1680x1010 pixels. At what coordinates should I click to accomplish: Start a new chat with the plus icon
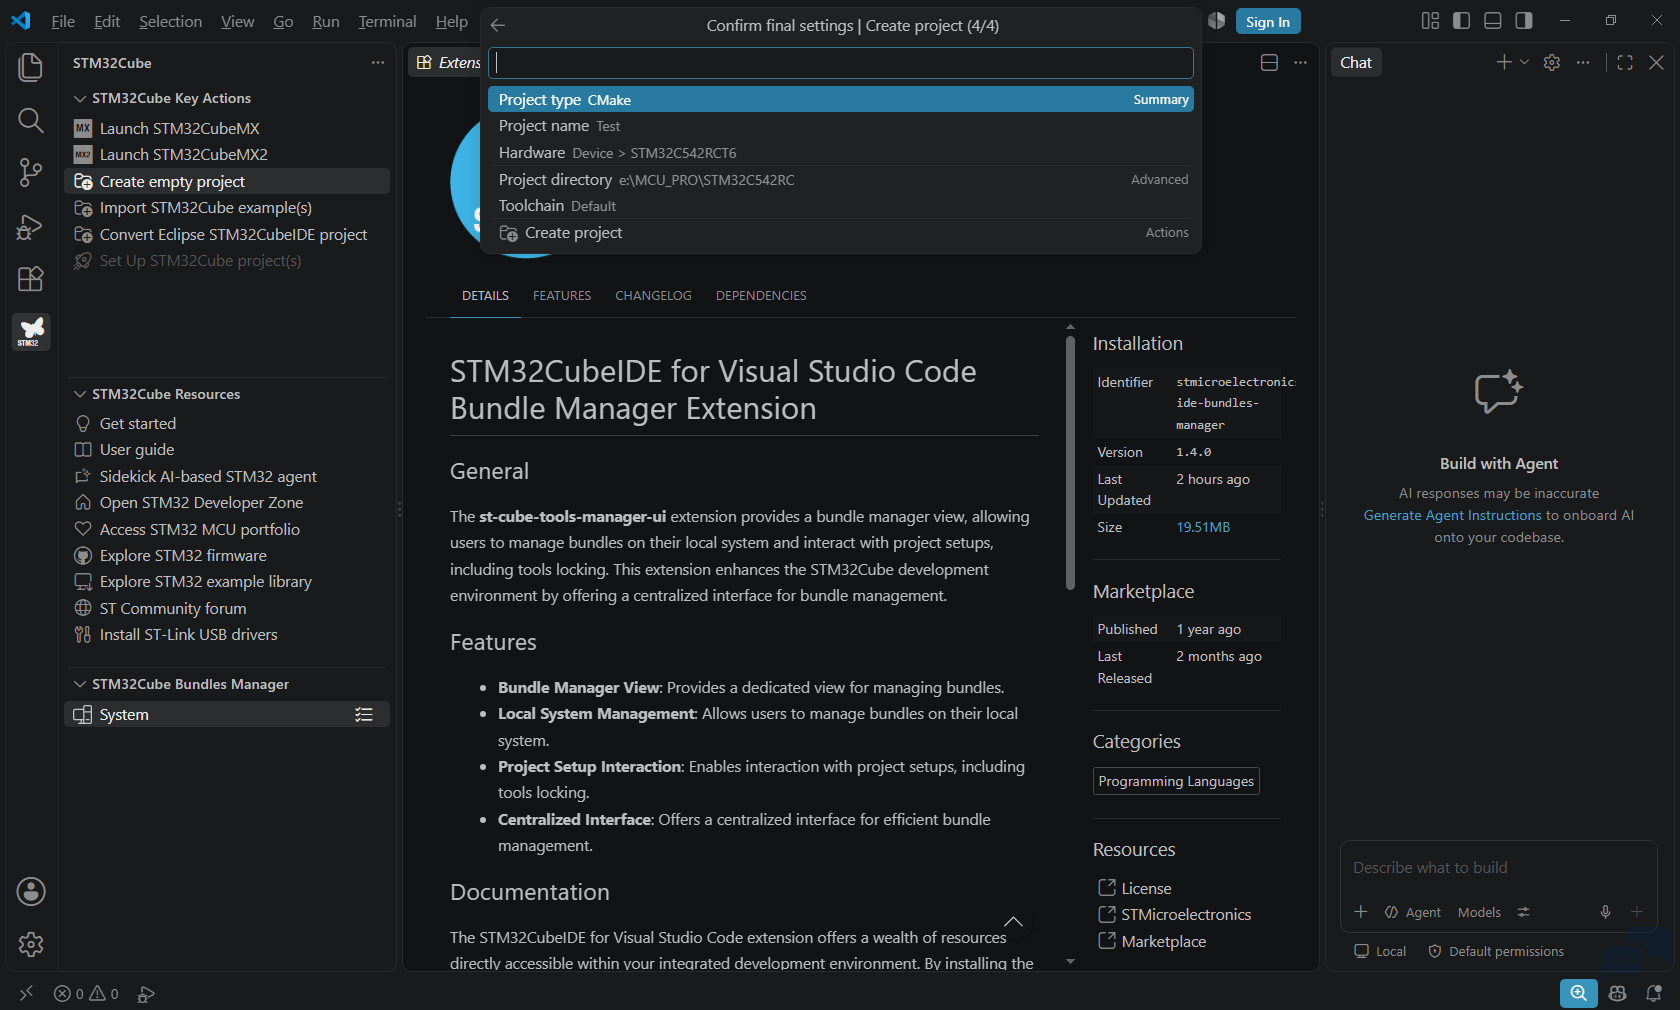[1503, 62]
